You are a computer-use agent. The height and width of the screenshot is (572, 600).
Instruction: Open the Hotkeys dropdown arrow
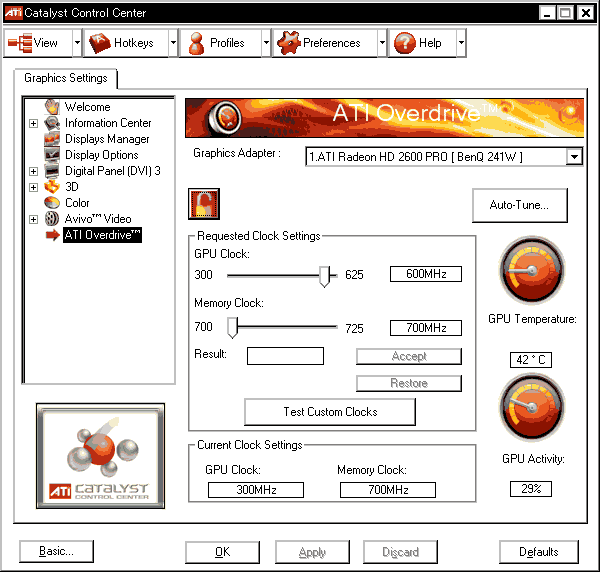pos(173,43)
